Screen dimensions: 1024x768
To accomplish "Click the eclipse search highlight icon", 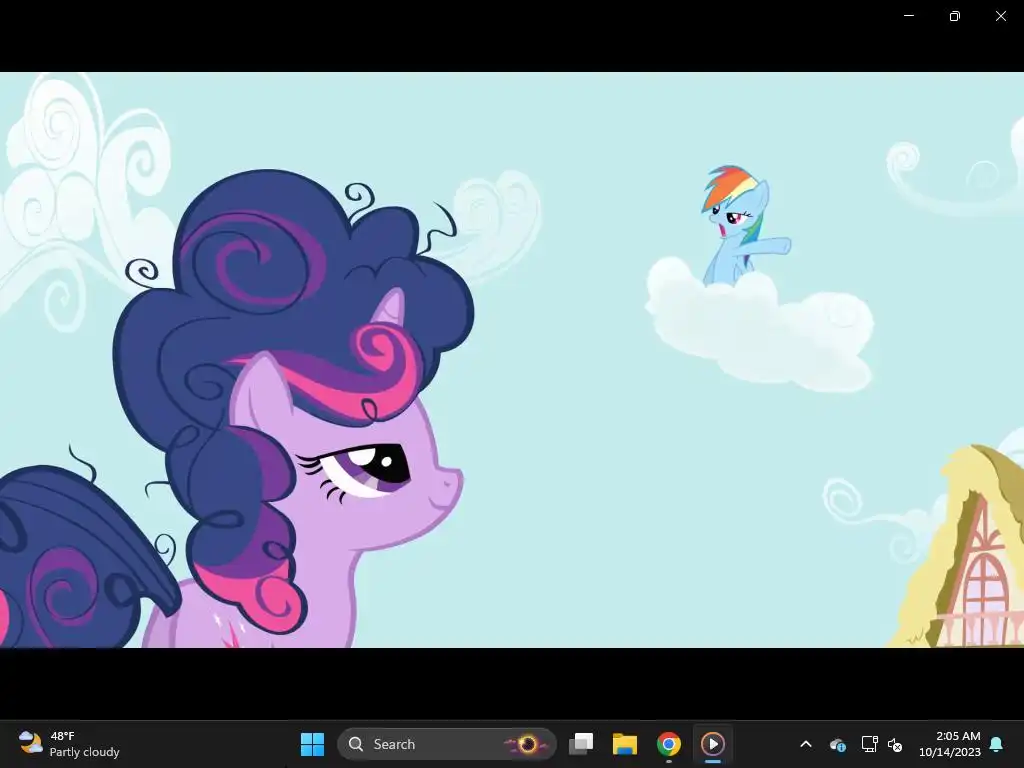I will [x=526, y=744].
